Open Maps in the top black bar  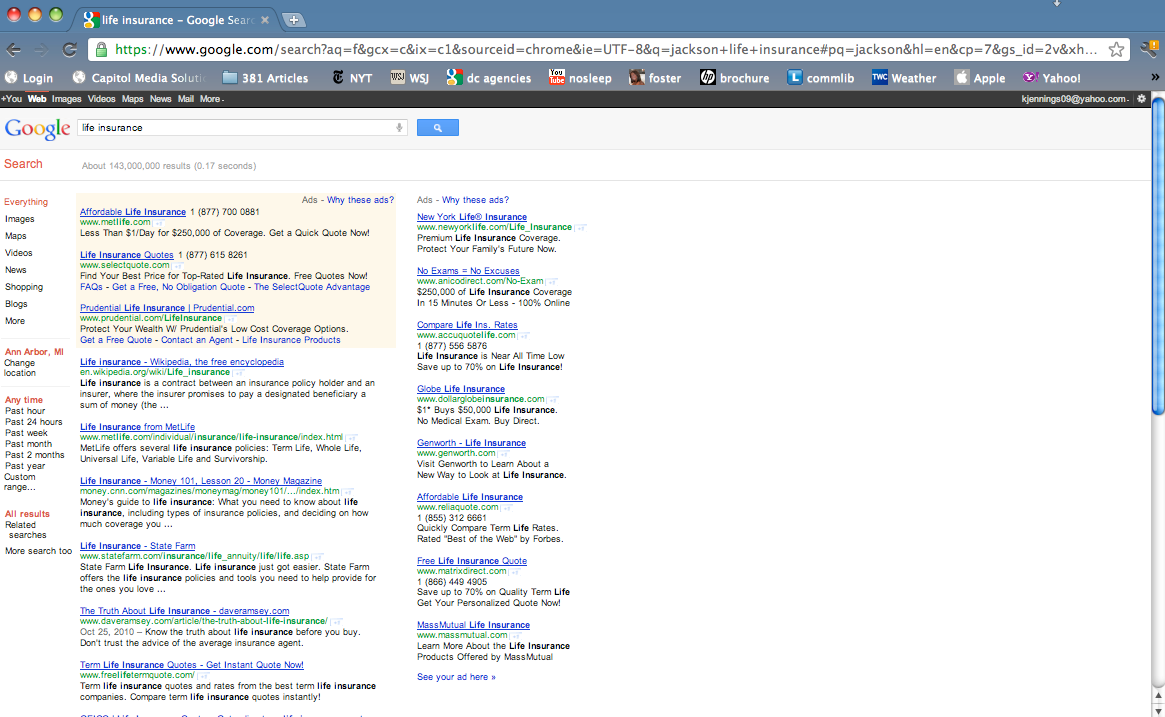[132, 99]
